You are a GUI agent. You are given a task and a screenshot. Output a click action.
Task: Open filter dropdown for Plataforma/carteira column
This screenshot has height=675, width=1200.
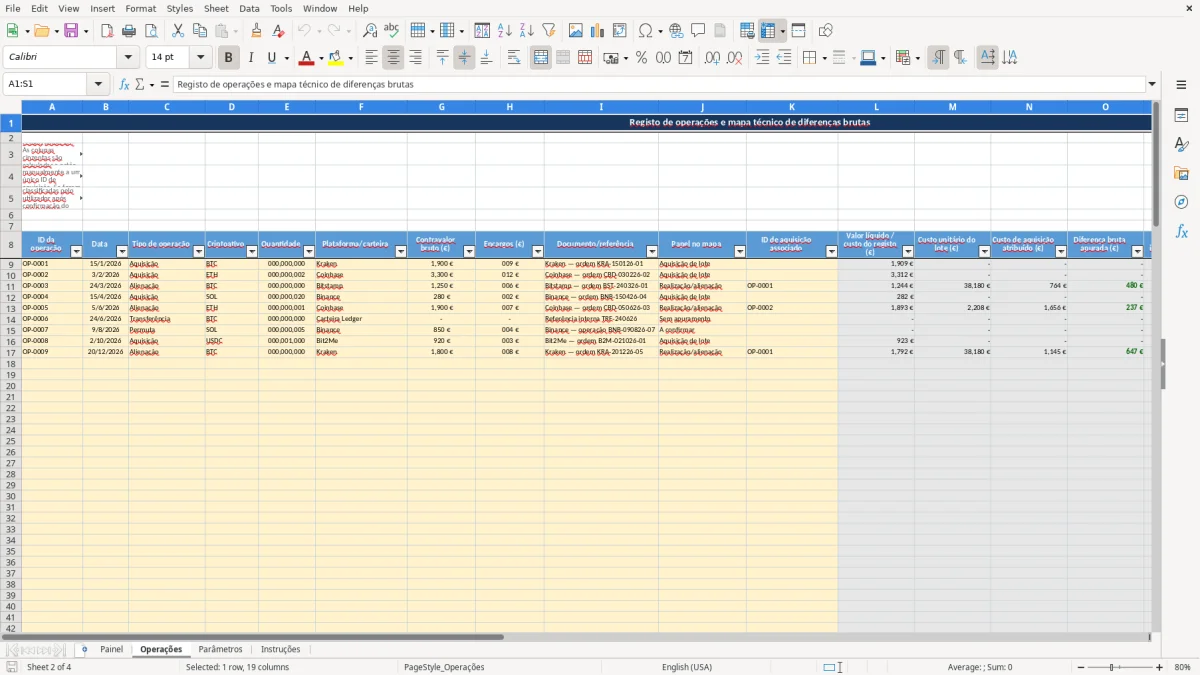pyautogui.click(x=400, y=252)
